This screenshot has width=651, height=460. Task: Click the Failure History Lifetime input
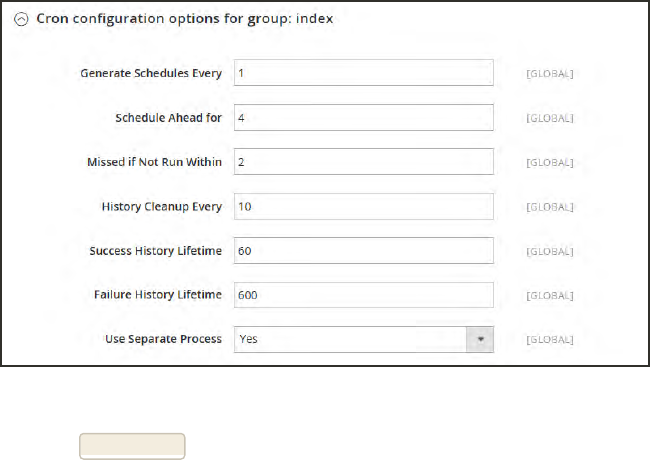point(363,295)
